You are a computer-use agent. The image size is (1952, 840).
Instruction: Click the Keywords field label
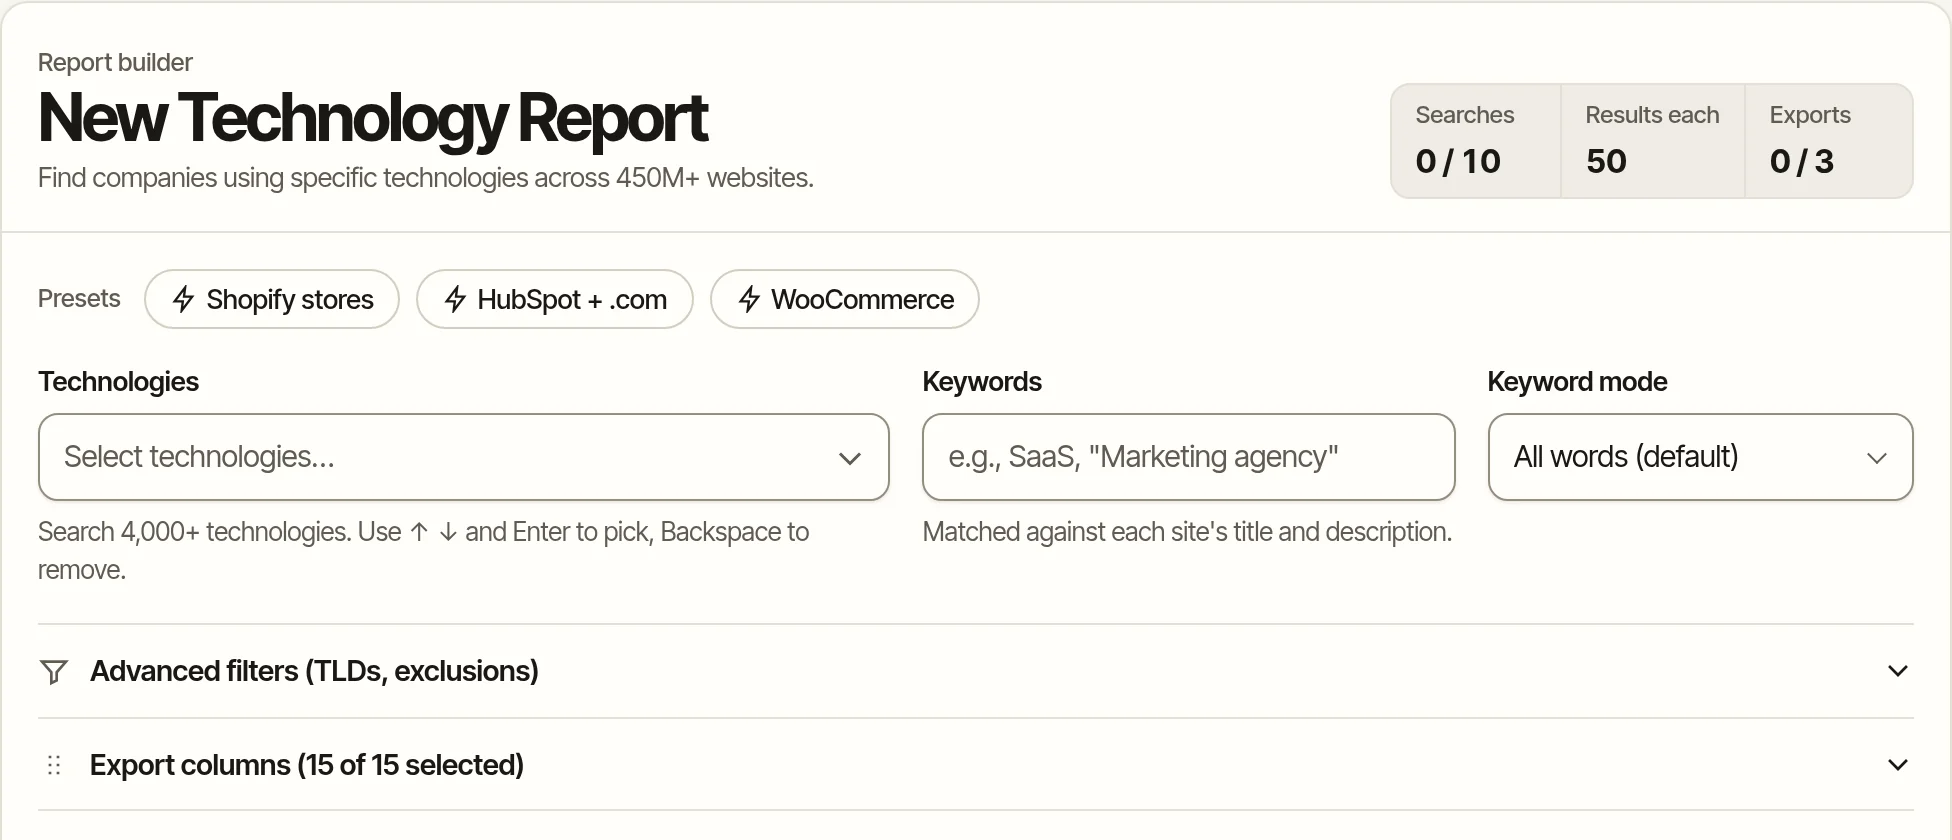pyautogui.click(x=982, y=381)
